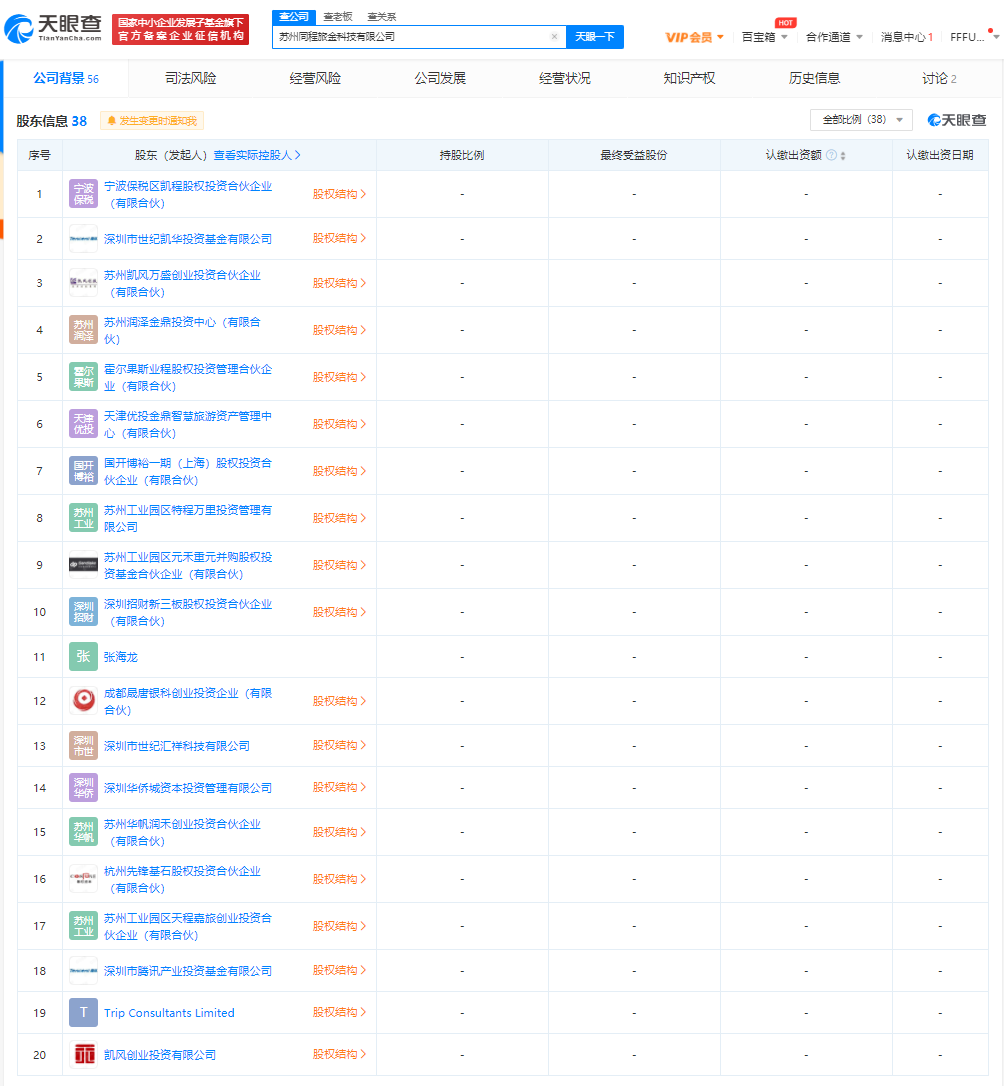Open 股权结构 for 苏州华帆润禾创业投资合伙企业

point(339,832)
